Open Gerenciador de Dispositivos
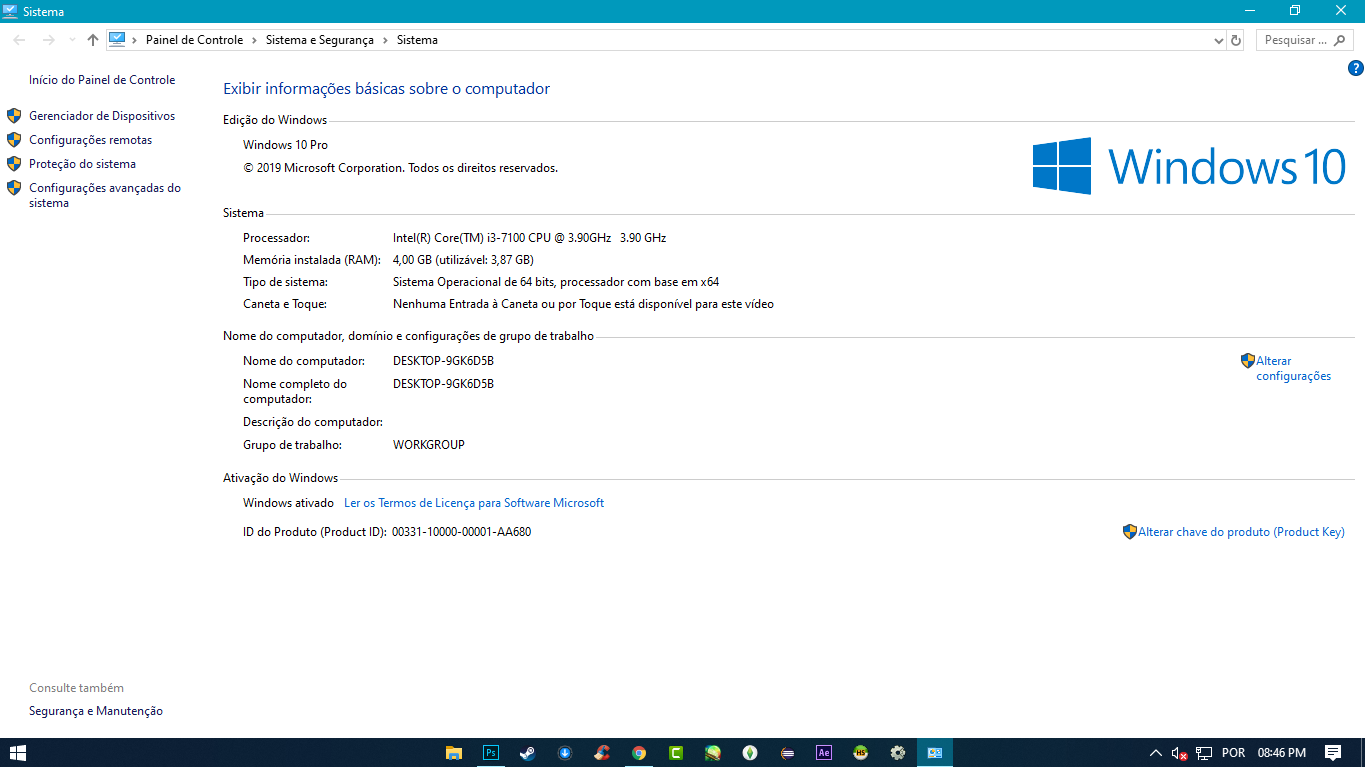This screenshot has height=767, width=1365. click(x=102, y=116)
